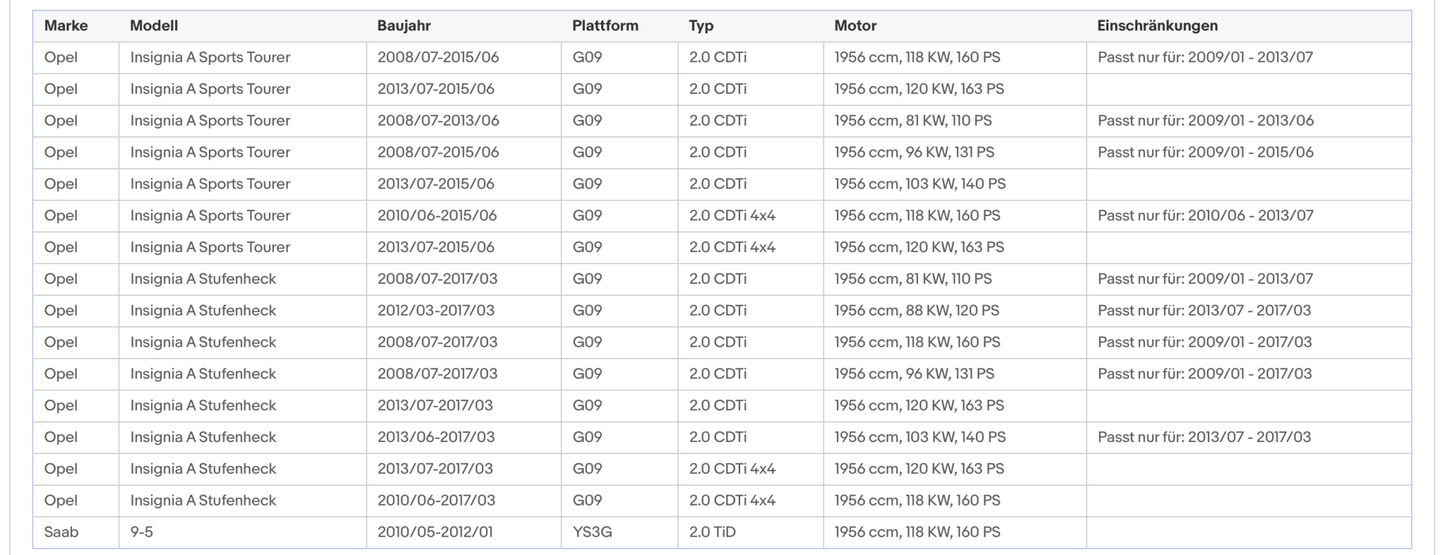Click the 2.0 TiD type cell
Image resolution: width=1445 pixels, height=555 pixels.
pyautogui.click(x=712, y=532)
